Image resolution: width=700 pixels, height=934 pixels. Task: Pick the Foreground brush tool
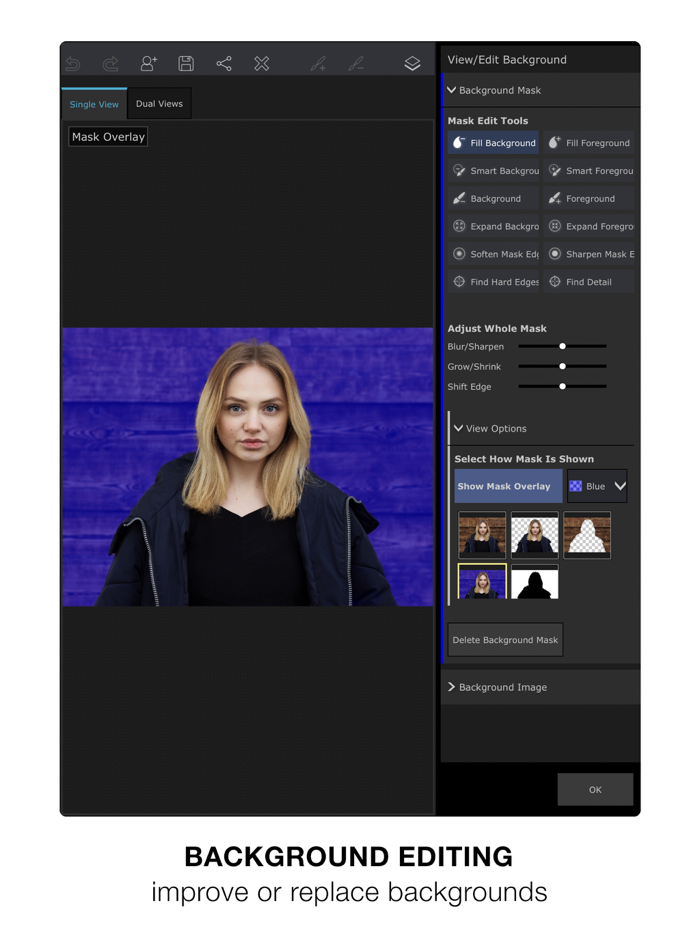pos(589,198)
